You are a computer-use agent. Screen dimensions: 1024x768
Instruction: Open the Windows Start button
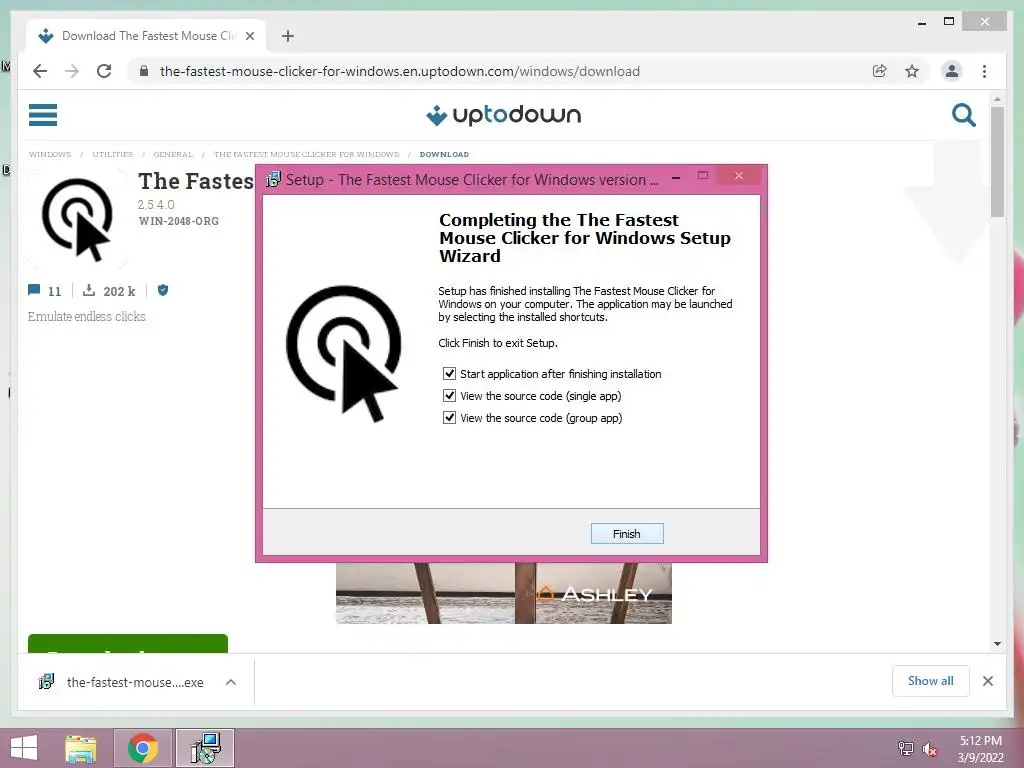(x=24, y=748)
